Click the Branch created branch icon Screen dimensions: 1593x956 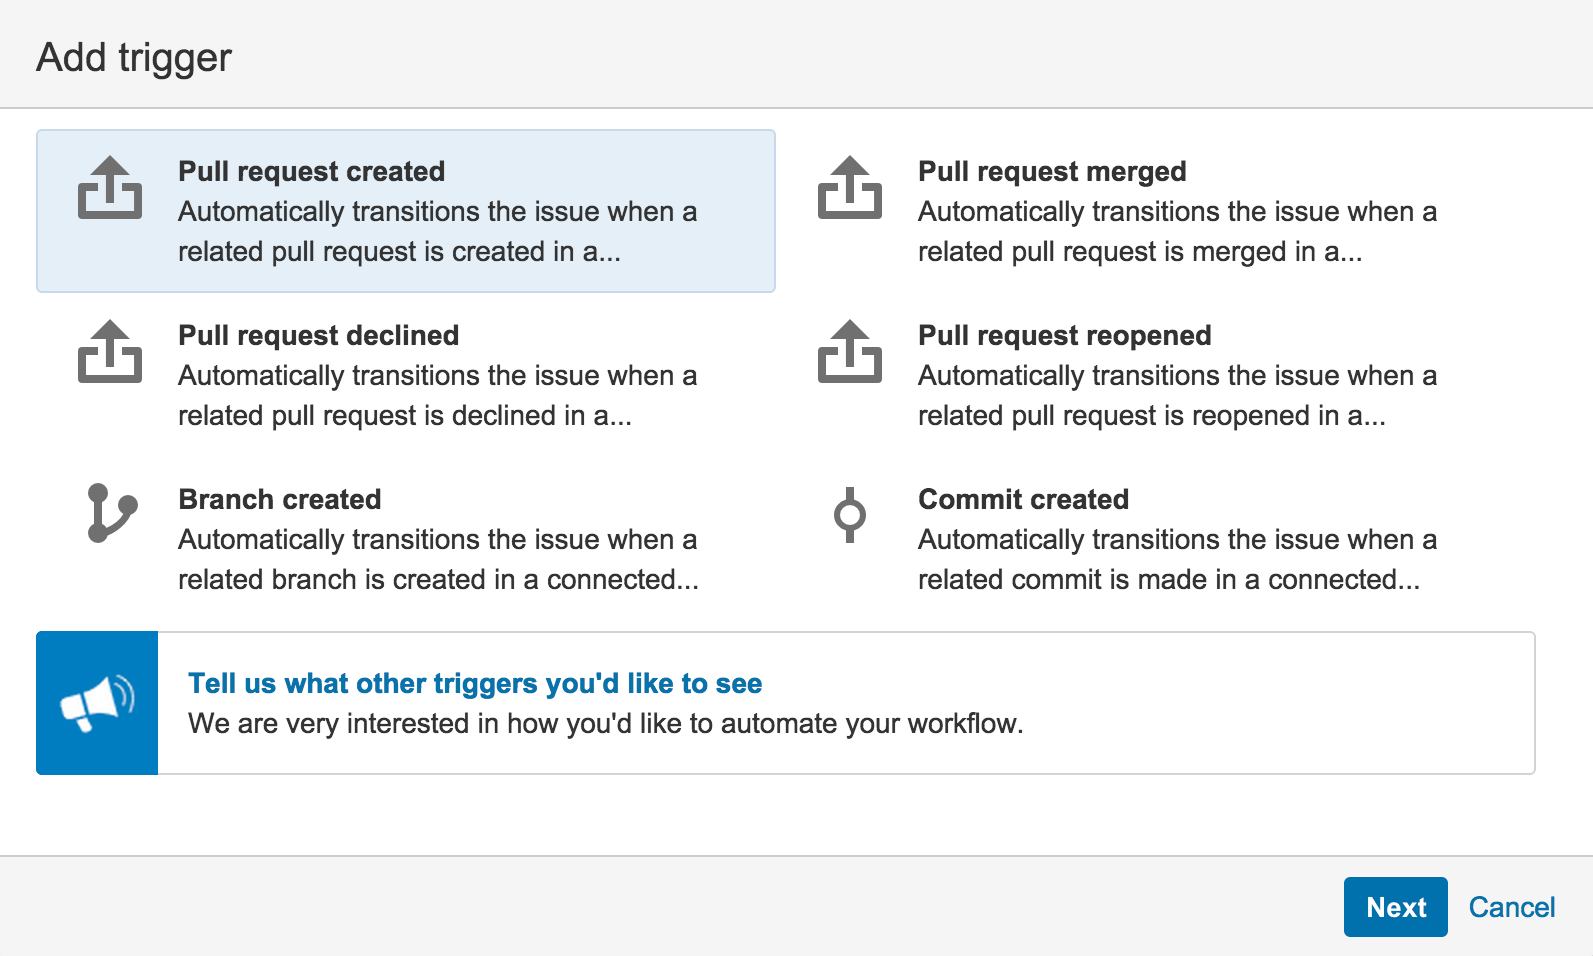coord(110,513)
